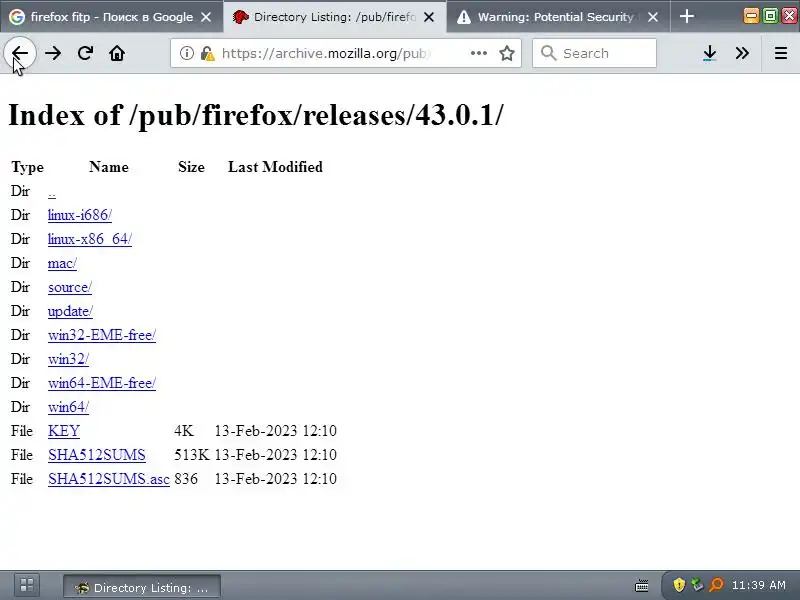Switch to the Warning: Potential Security tab
800x600 pixels.
pyautogui.click(x=558, y=17)
